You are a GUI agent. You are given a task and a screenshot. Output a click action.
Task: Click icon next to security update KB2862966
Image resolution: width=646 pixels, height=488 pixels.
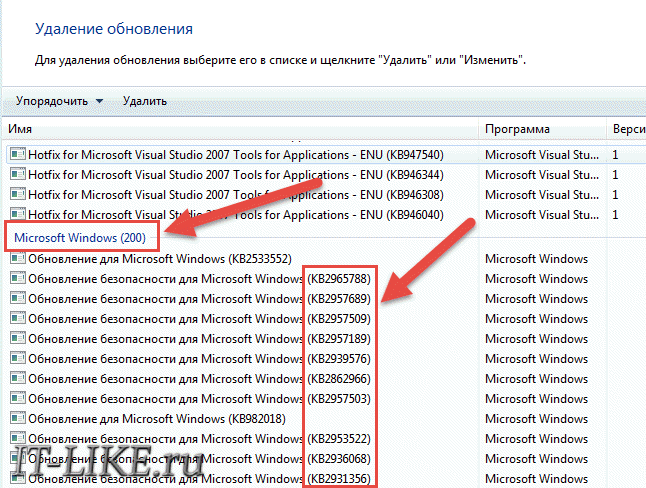[x=17, y=378]
